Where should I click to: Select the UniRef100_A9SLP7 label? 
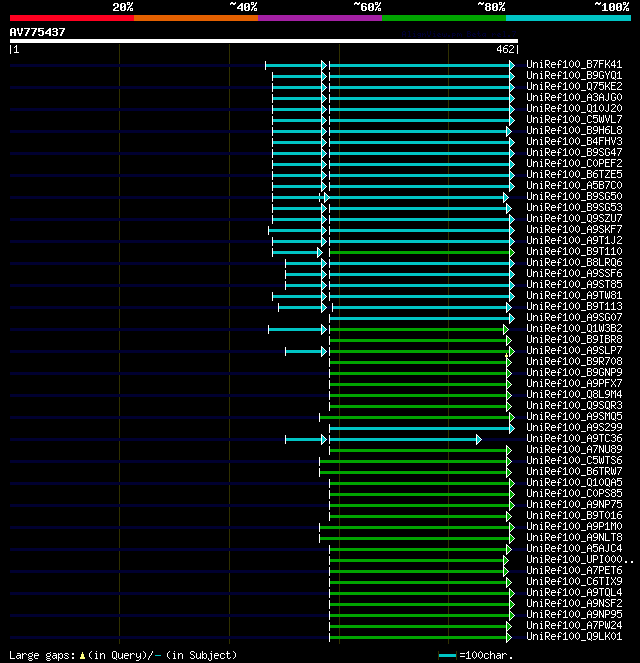[574, 350]
